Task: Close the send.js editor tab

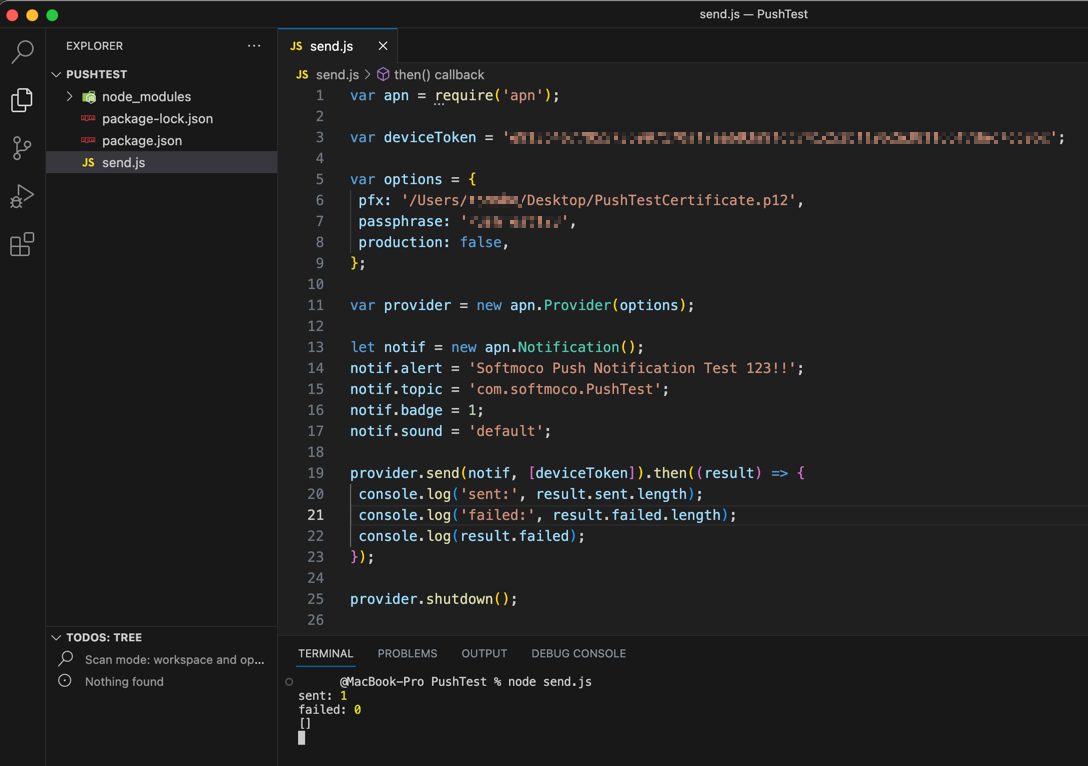Action: pyautogui.click(x=383, y=46)
